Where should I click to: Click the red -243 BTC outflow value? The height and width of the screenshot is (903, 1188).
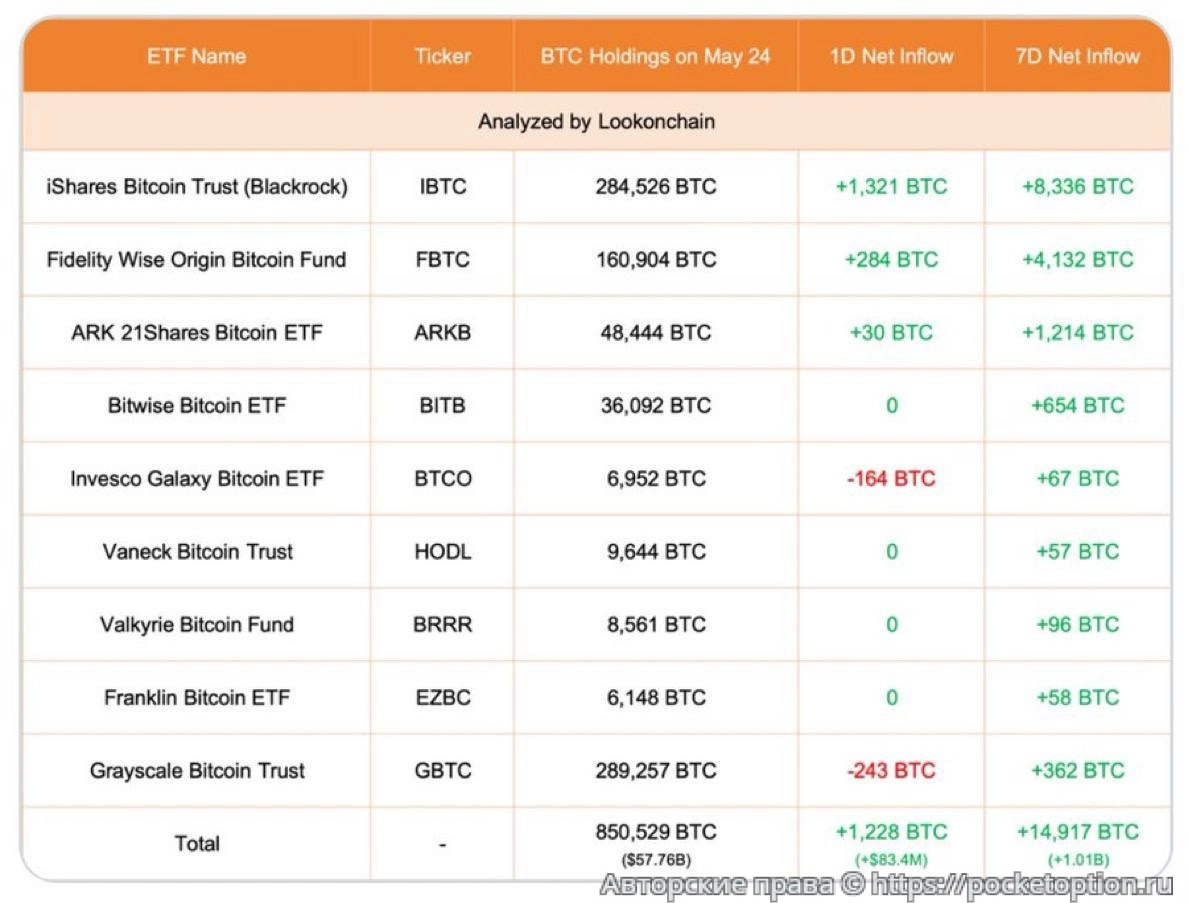coord(891,770)
